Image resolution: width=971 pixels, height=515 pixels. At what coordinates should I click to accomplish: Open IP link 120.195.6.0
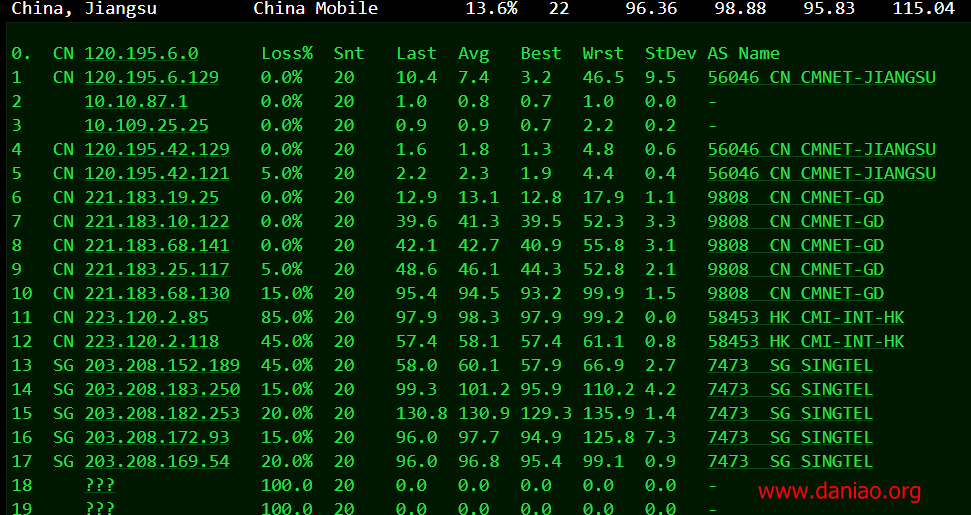[x=141, y=53]
